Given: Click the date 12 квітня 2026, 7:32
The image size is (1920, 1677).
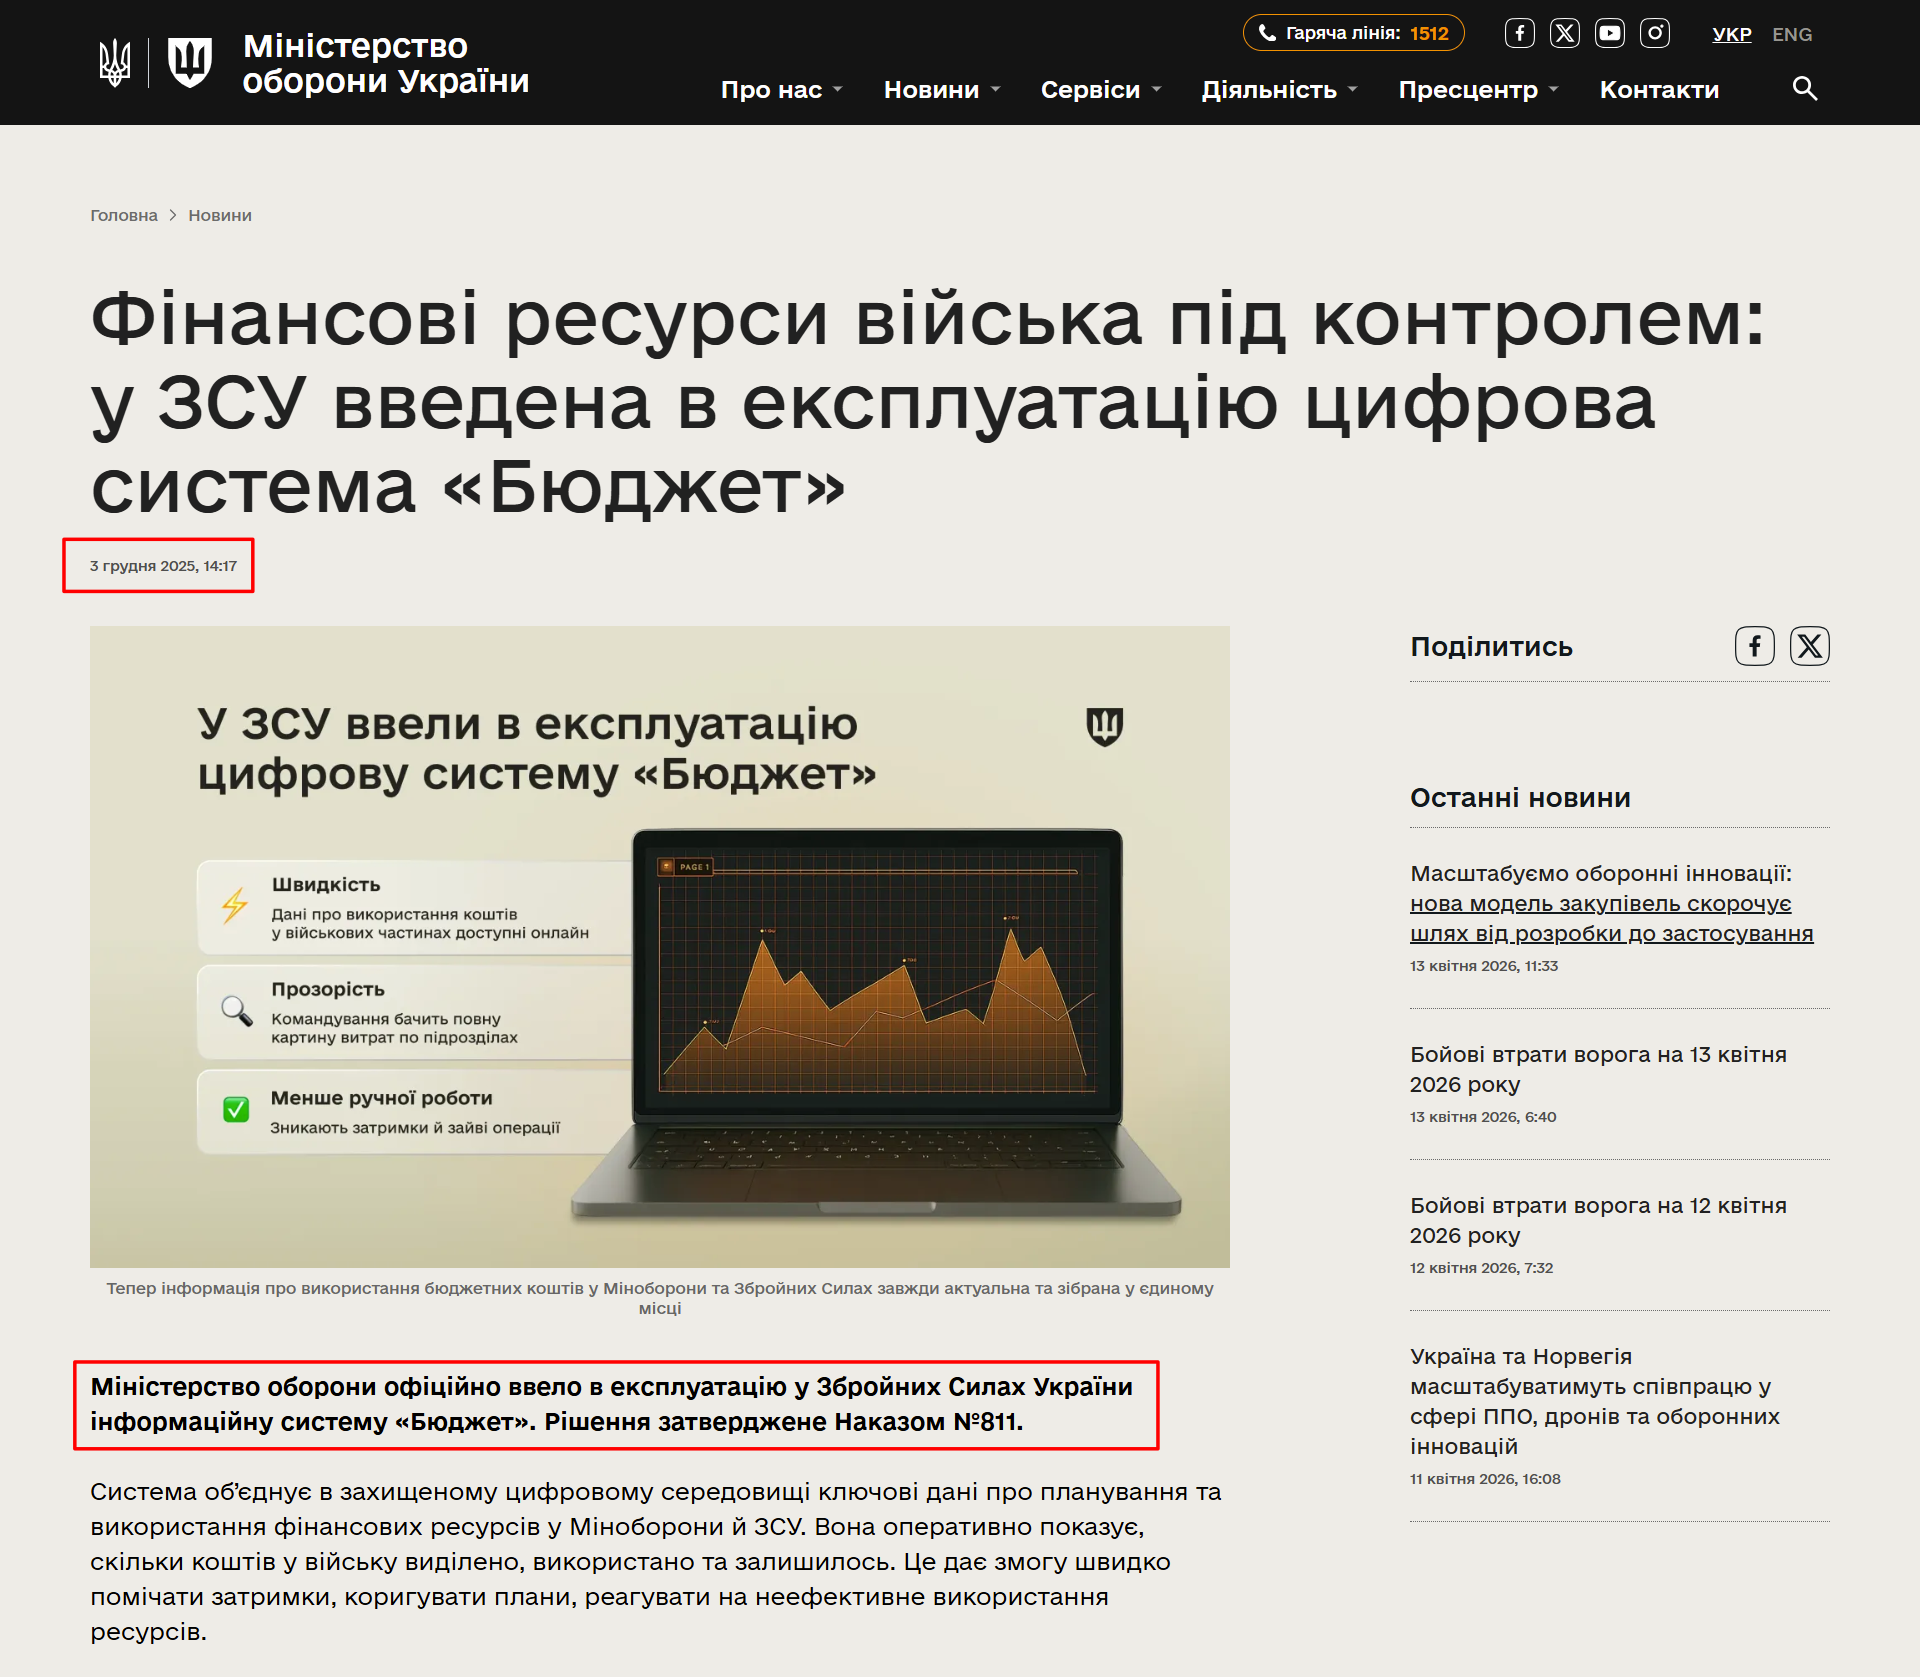Looking at the screenshot, I should point(1481,1268).
